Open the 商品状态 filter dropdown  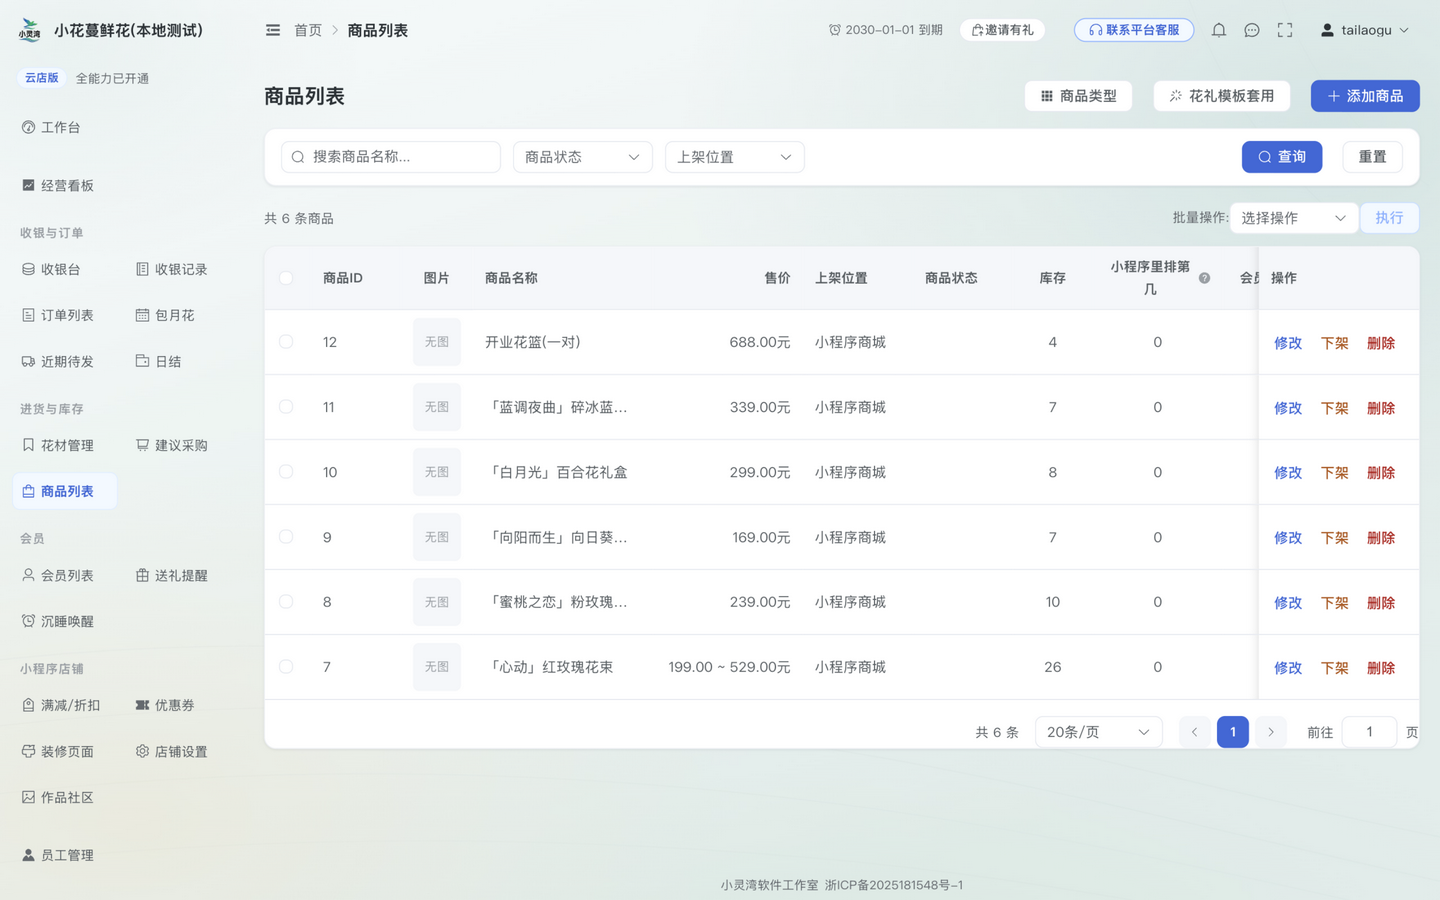583,157
